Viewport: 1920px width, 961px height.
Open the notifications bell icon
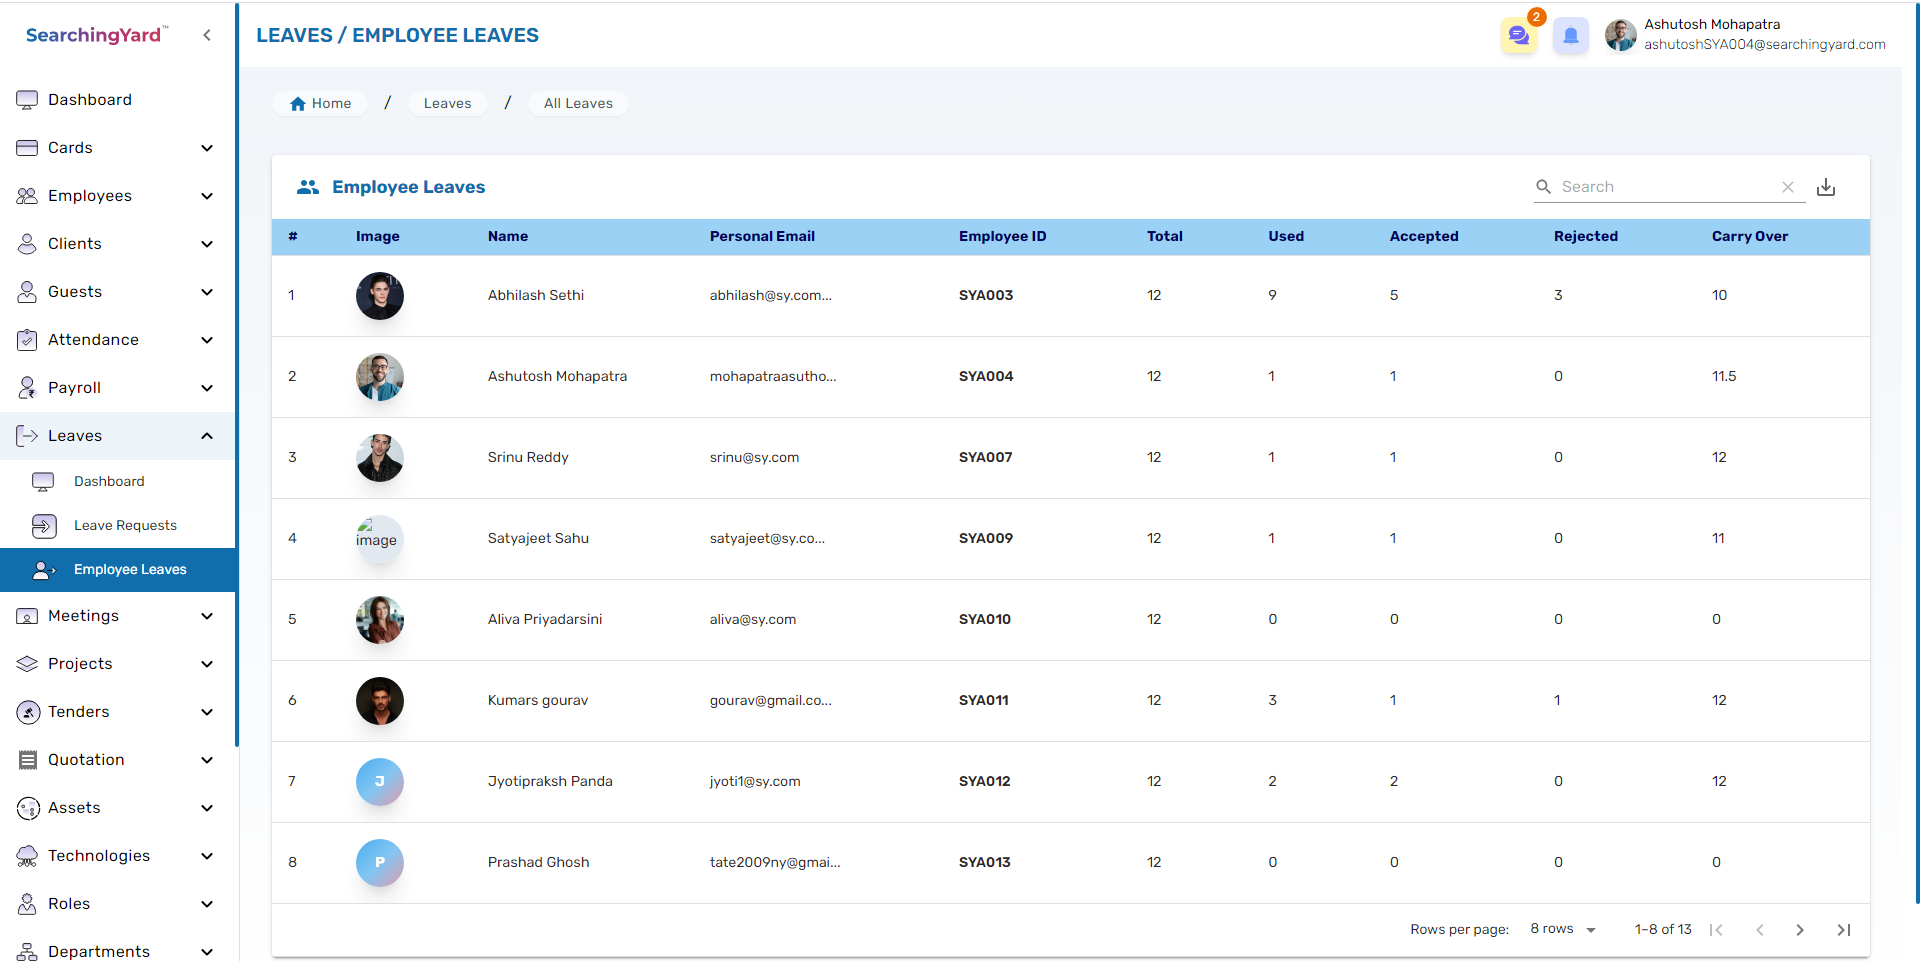(1571, 36)
